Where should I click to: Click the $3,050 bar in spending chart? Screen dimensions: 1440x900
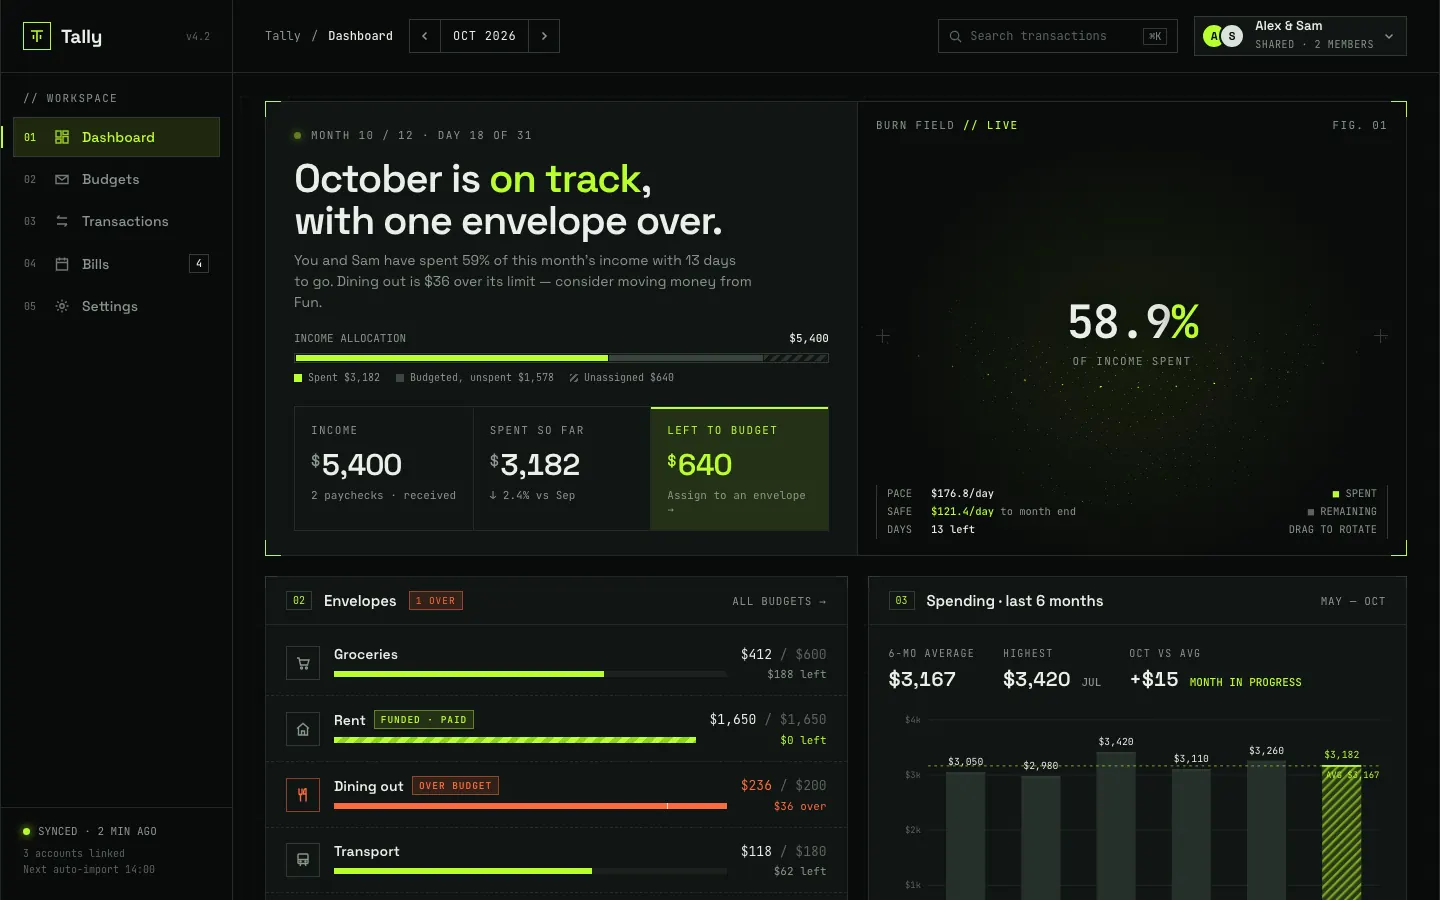966,836
